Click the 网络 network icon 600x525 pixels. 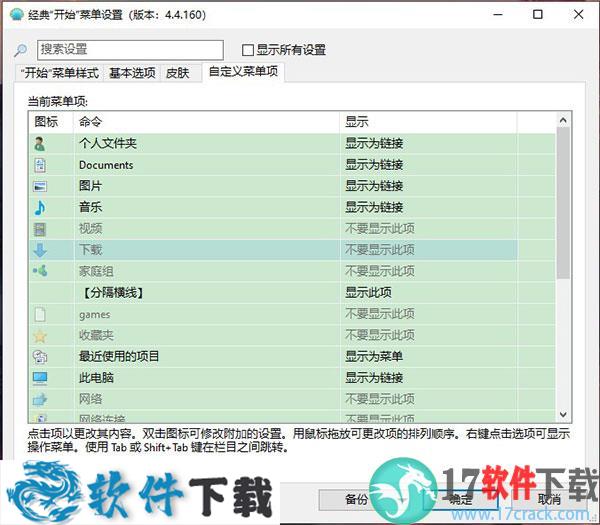pos(40,399)
